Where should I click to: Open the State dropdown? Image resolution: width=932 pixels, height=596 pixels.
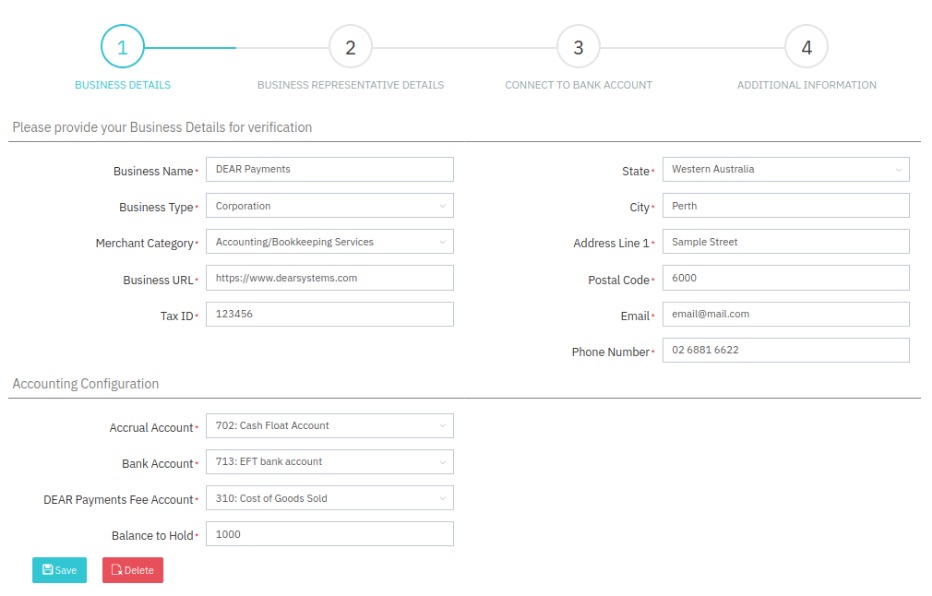pos(786,169)
